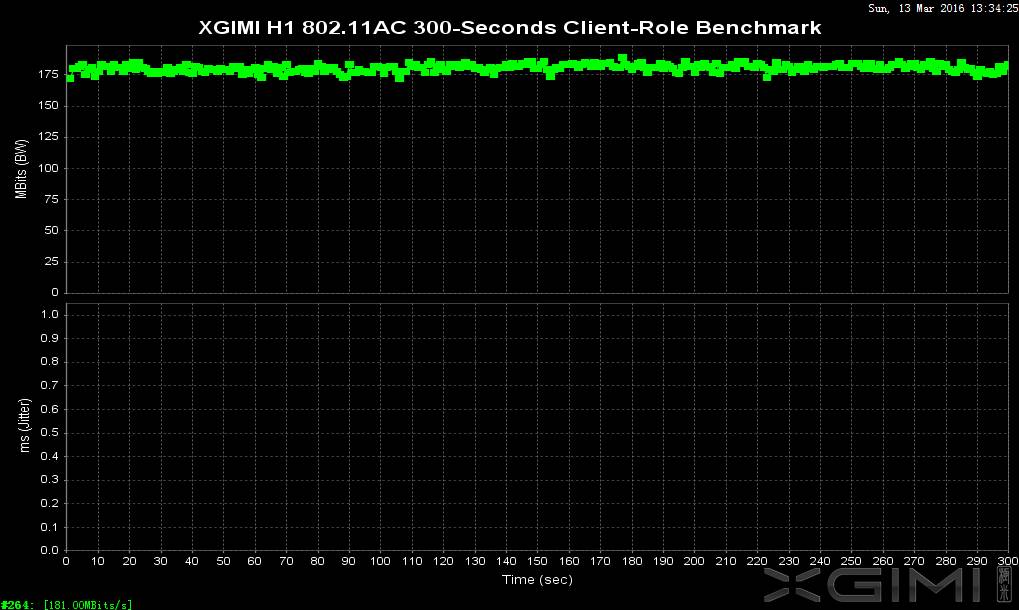This screenshot has width=1019, height=610.
Task: Click the 'Time (sec)' axis label
Action: [537, 579]
